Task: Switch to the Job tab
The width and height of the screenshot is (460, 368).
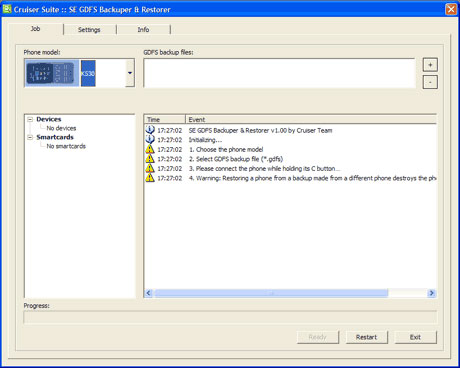Action: [x=36, y=29]
